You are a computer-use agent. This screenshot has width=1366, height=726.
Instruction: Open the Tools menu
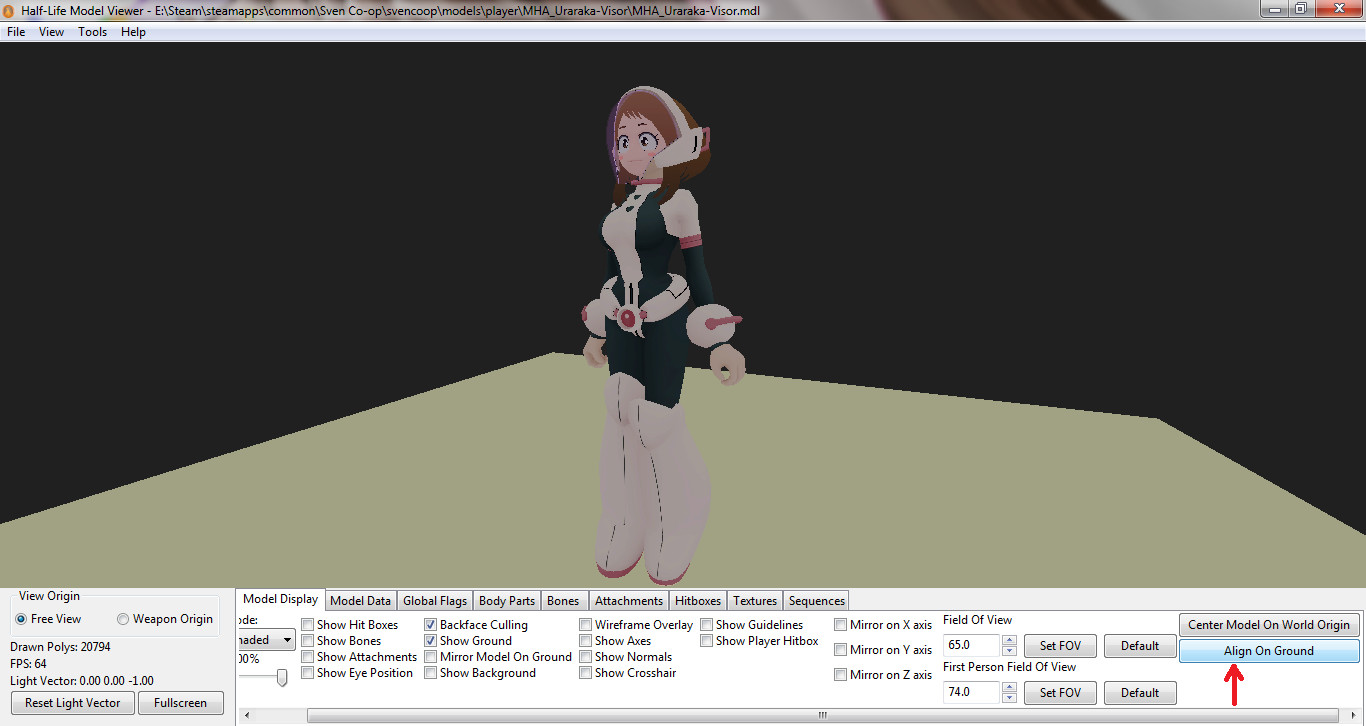[x=93, y=32]
